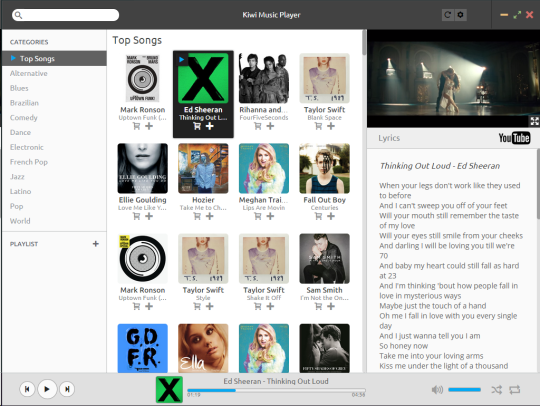This screenshot has width=540, height=406.
Task: Open YouTube logo link
Action: click(514, 138)
